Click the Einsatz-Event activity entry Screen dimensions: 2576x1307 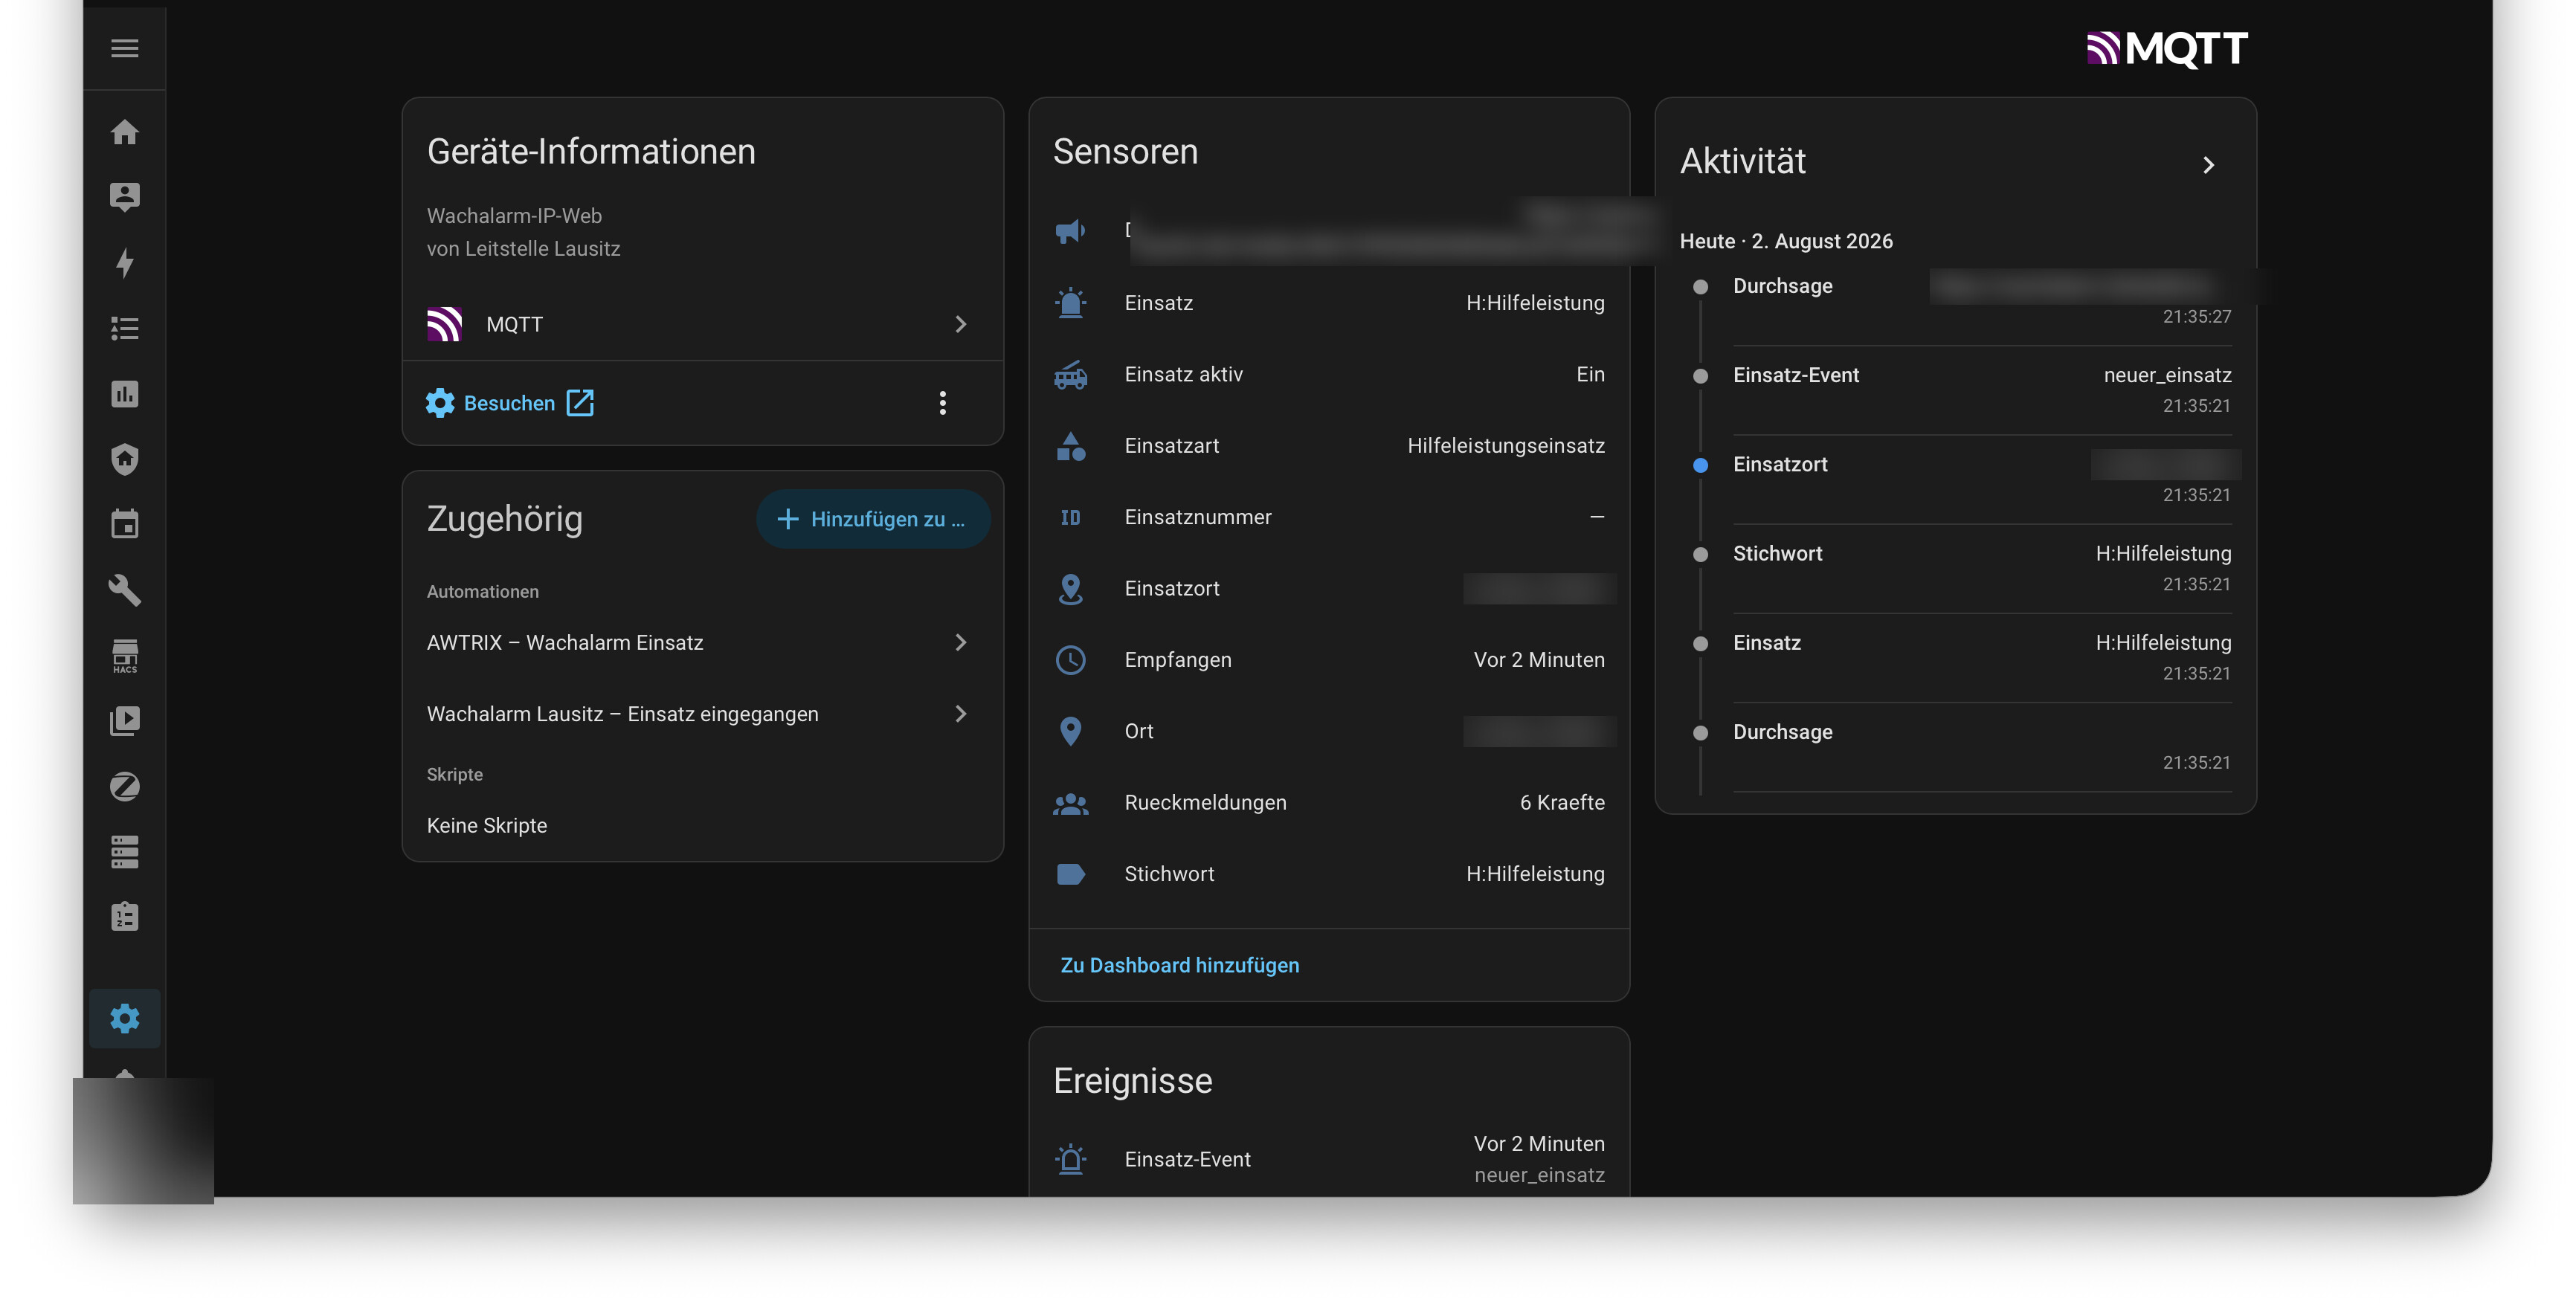(1981, 390)
